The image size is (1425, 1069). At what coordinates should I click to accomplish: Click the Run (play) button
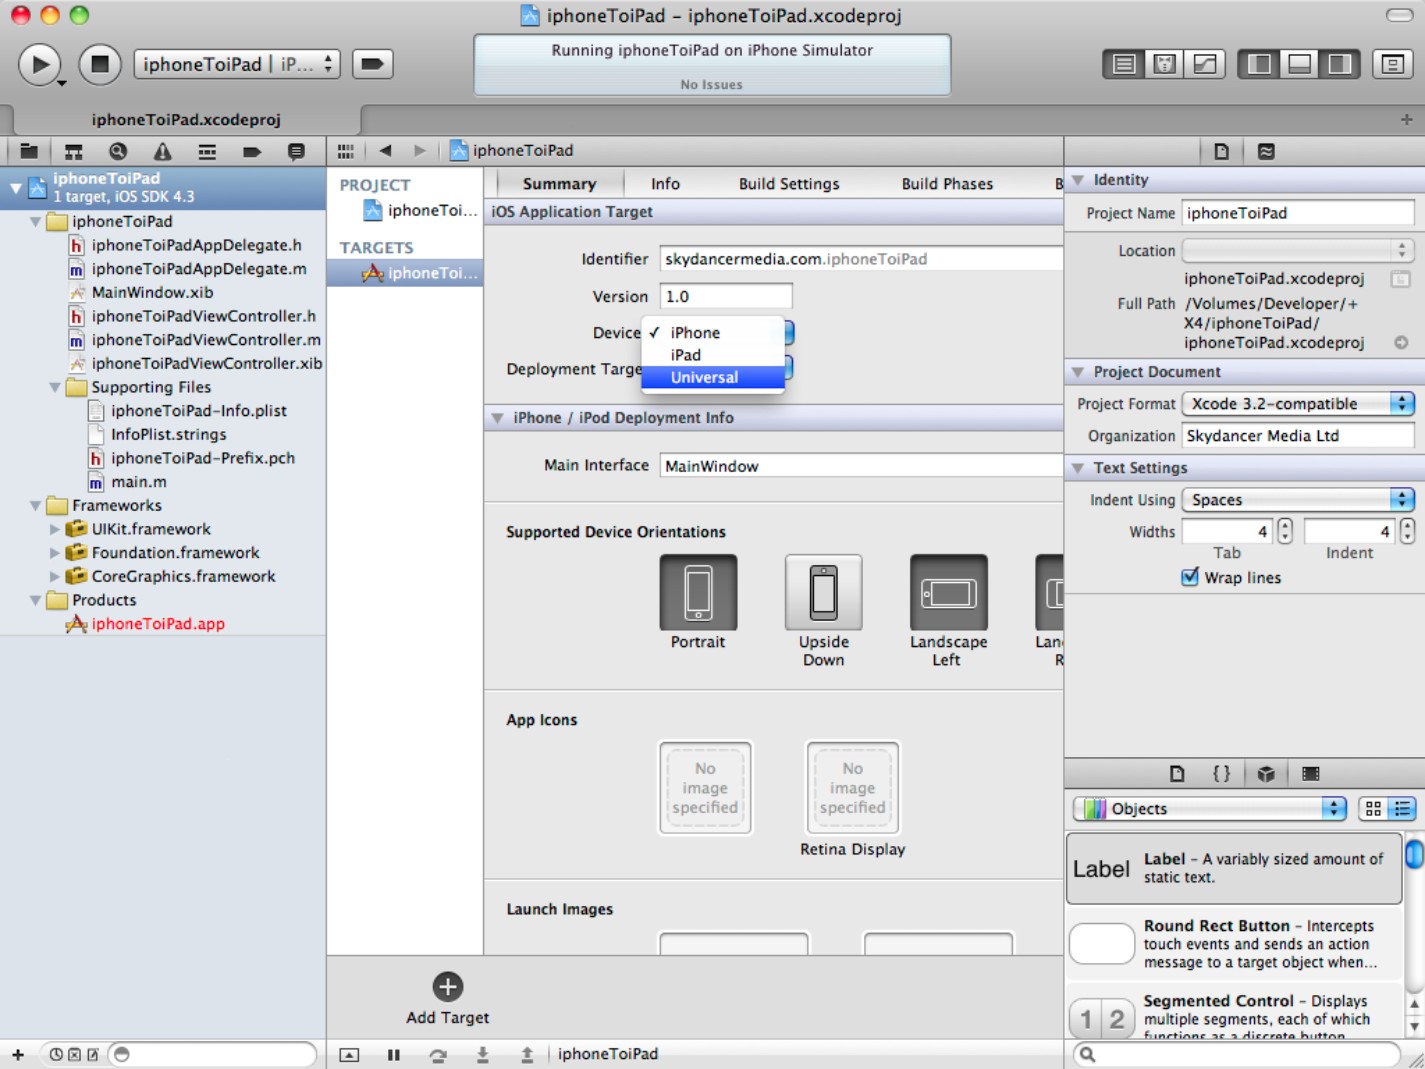click(x=40, y=64)
